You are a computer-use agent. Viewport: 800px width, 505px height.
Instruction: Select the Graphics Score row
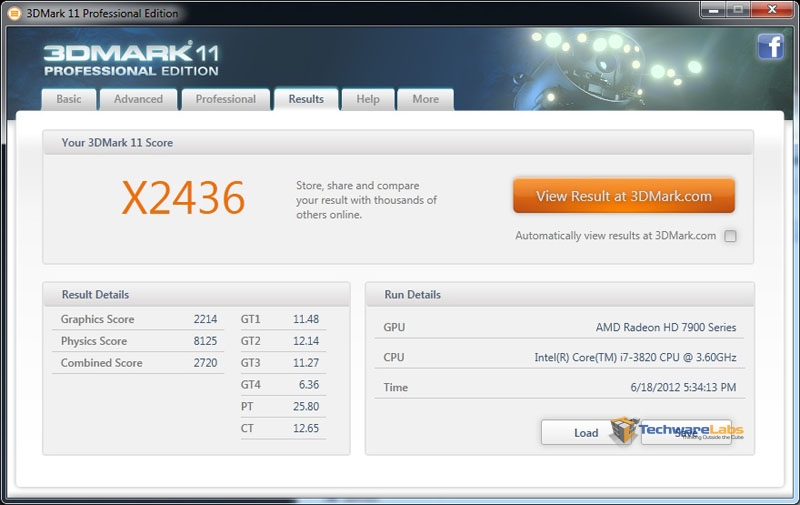click(138, 319)
